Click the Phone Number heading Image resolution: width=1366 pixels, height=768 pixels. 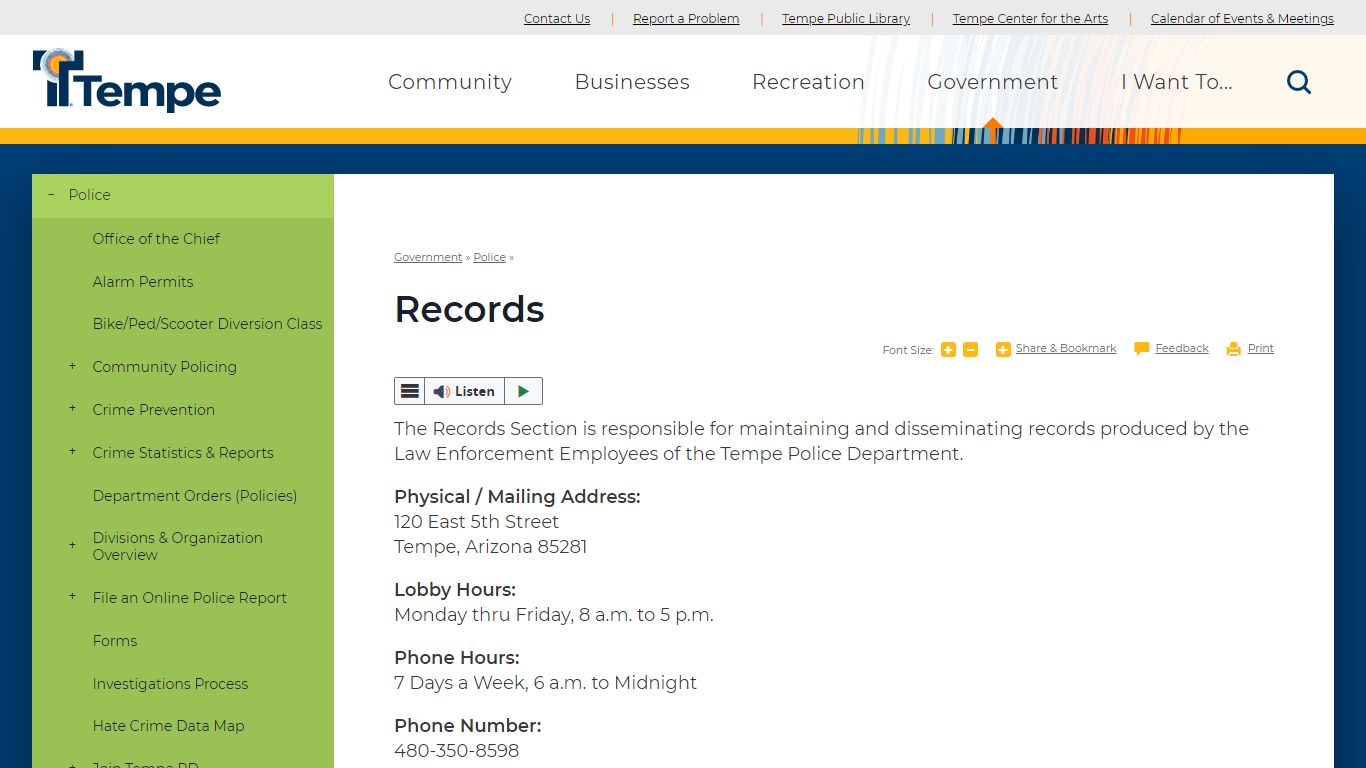point(468,725)
